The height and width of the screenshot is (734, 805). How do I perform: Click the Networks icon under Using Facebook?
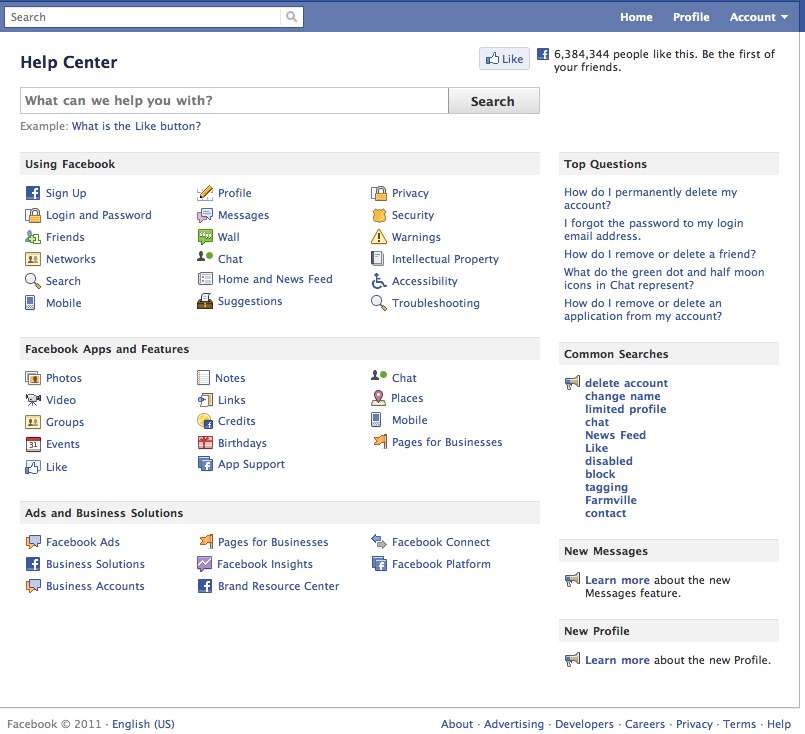(33, 259)
